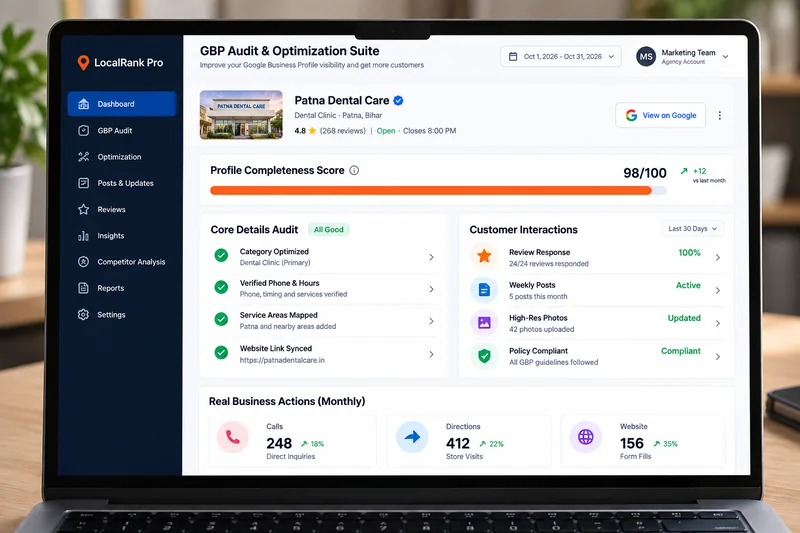Click the Dashboard home icon
The image size is (800, 533).
pyautogui.click(x=84, y=104)
